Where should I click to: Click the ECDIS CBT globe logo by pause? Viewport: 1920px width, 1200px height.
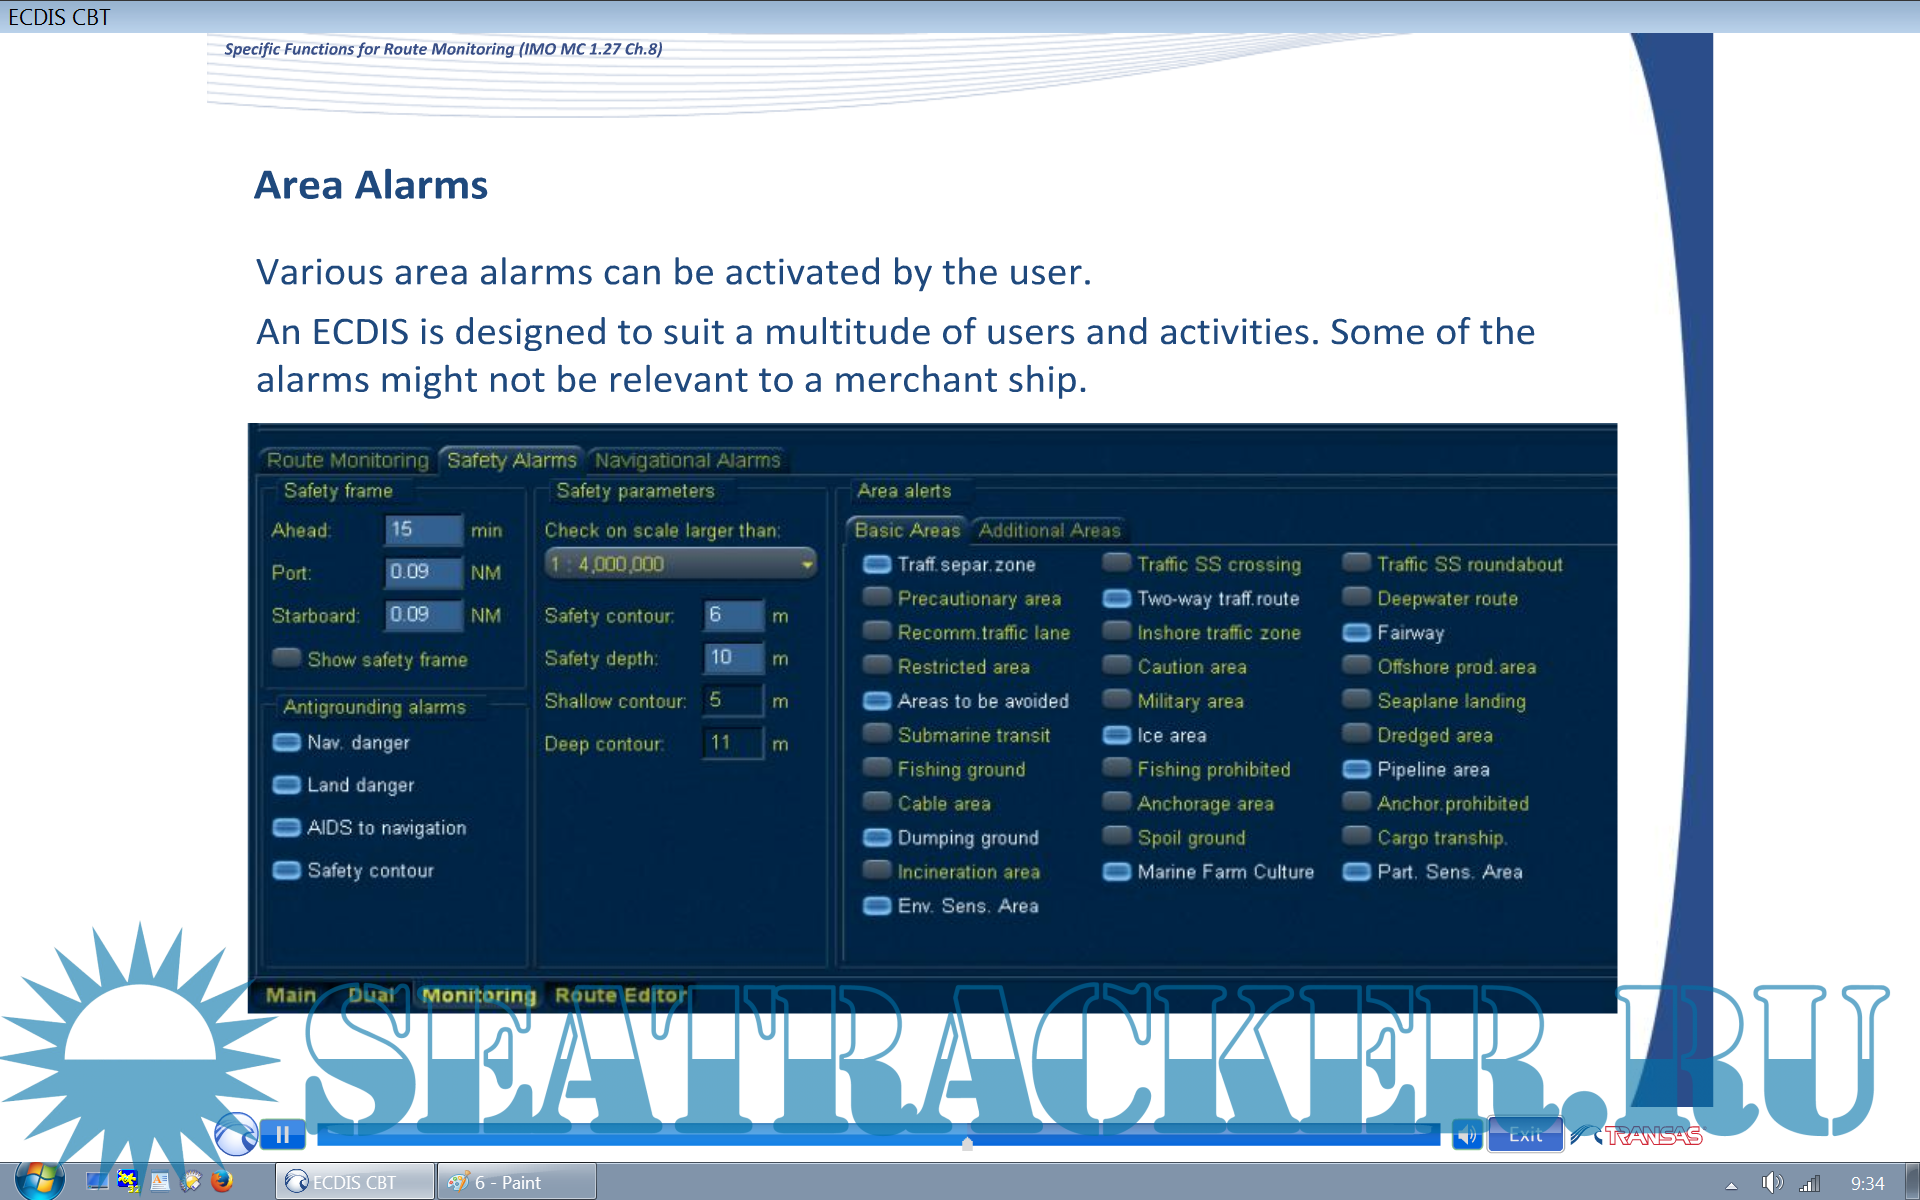click(x=236, y=1134)
